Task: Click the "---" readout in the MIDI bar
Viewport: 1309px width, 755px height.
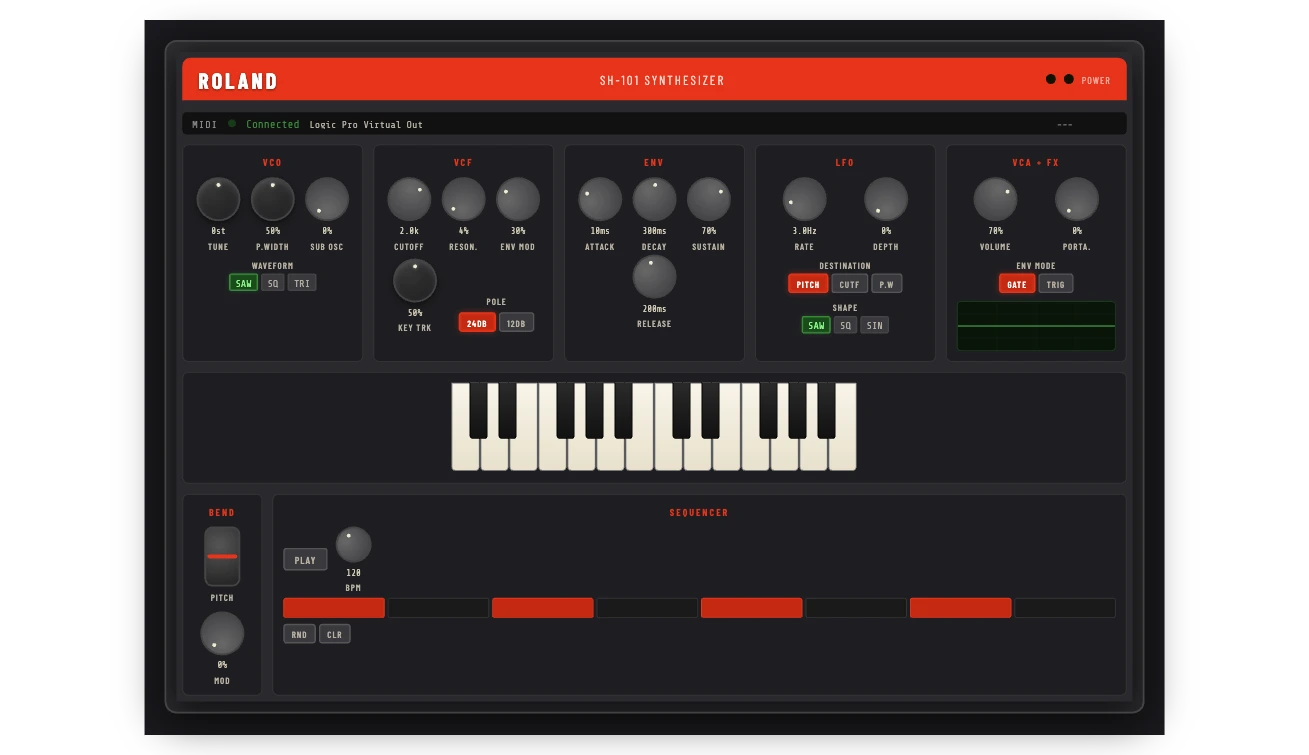Action: click(1065, 124)
